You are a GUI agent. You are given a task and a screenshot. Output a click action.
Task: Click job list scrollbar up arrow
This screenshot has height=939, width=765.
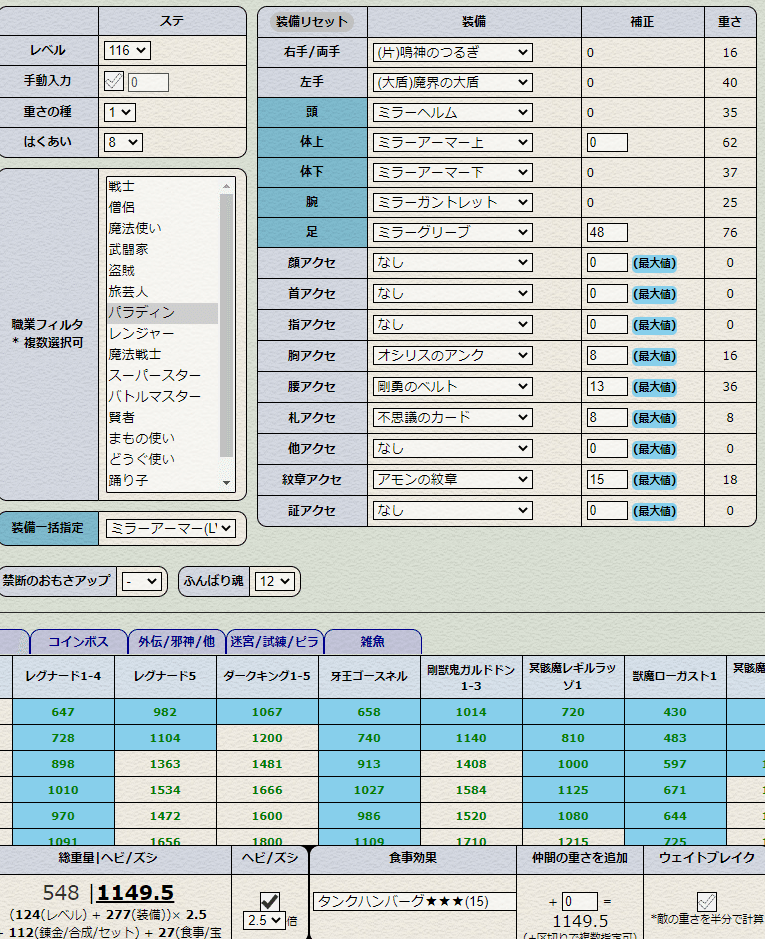pyautogui.click(x=226, y=186)
